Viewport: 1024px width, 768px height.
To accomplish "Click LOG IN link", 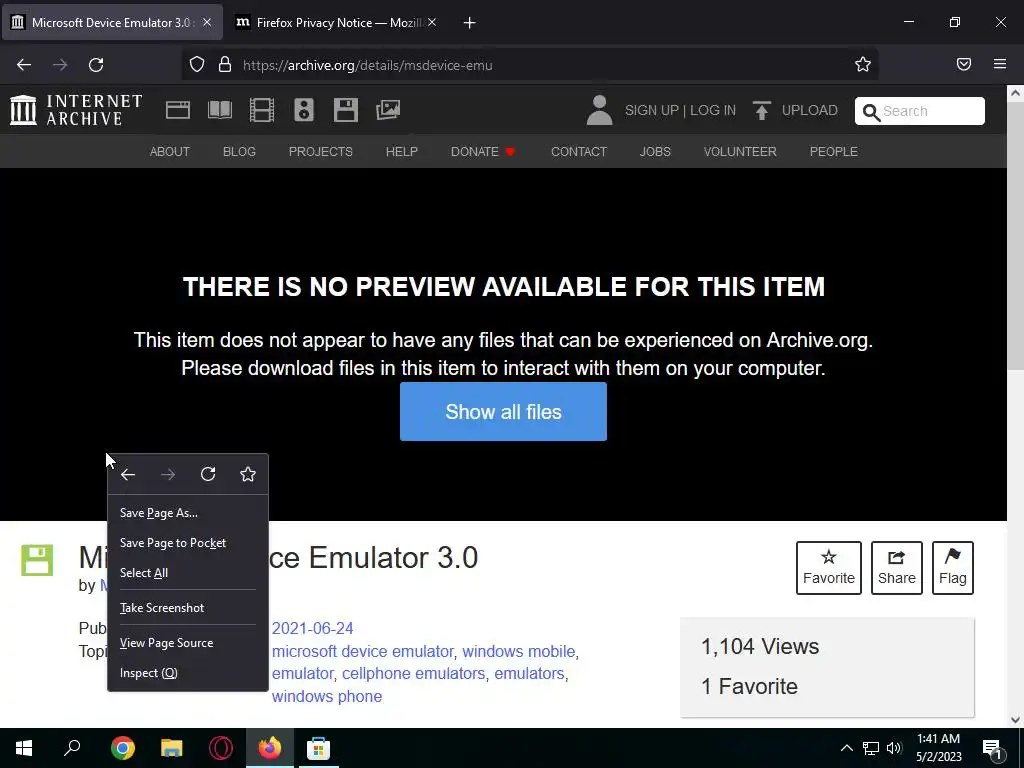I will [713, 110].
